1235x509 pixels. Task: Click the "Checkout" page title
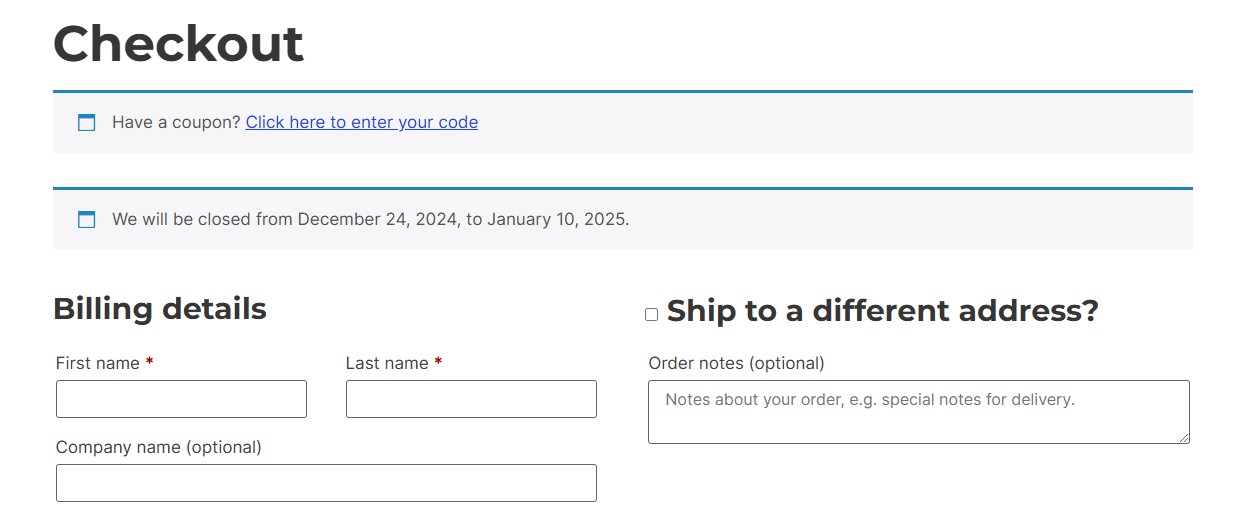[x=178, y=44]
